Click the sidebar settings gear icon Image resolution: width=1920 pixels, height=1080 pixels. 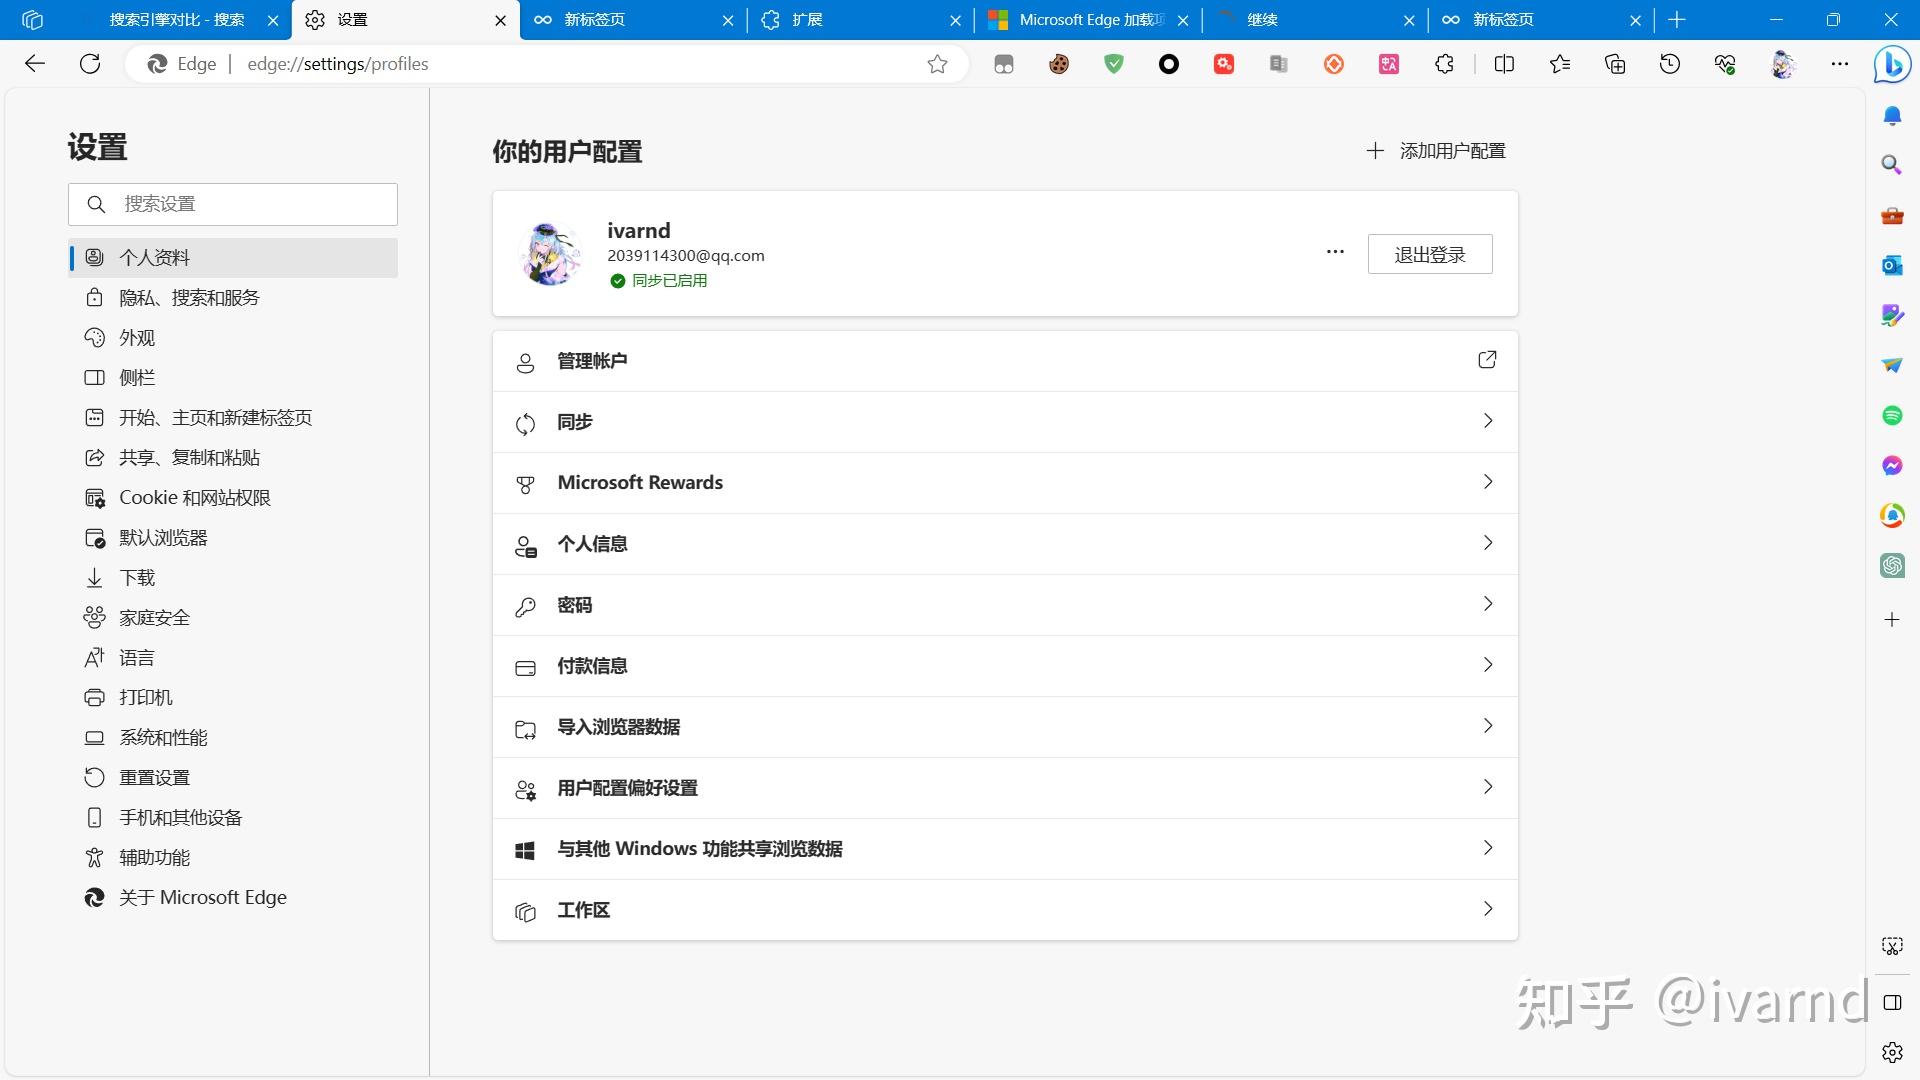click(1892, 1052)
